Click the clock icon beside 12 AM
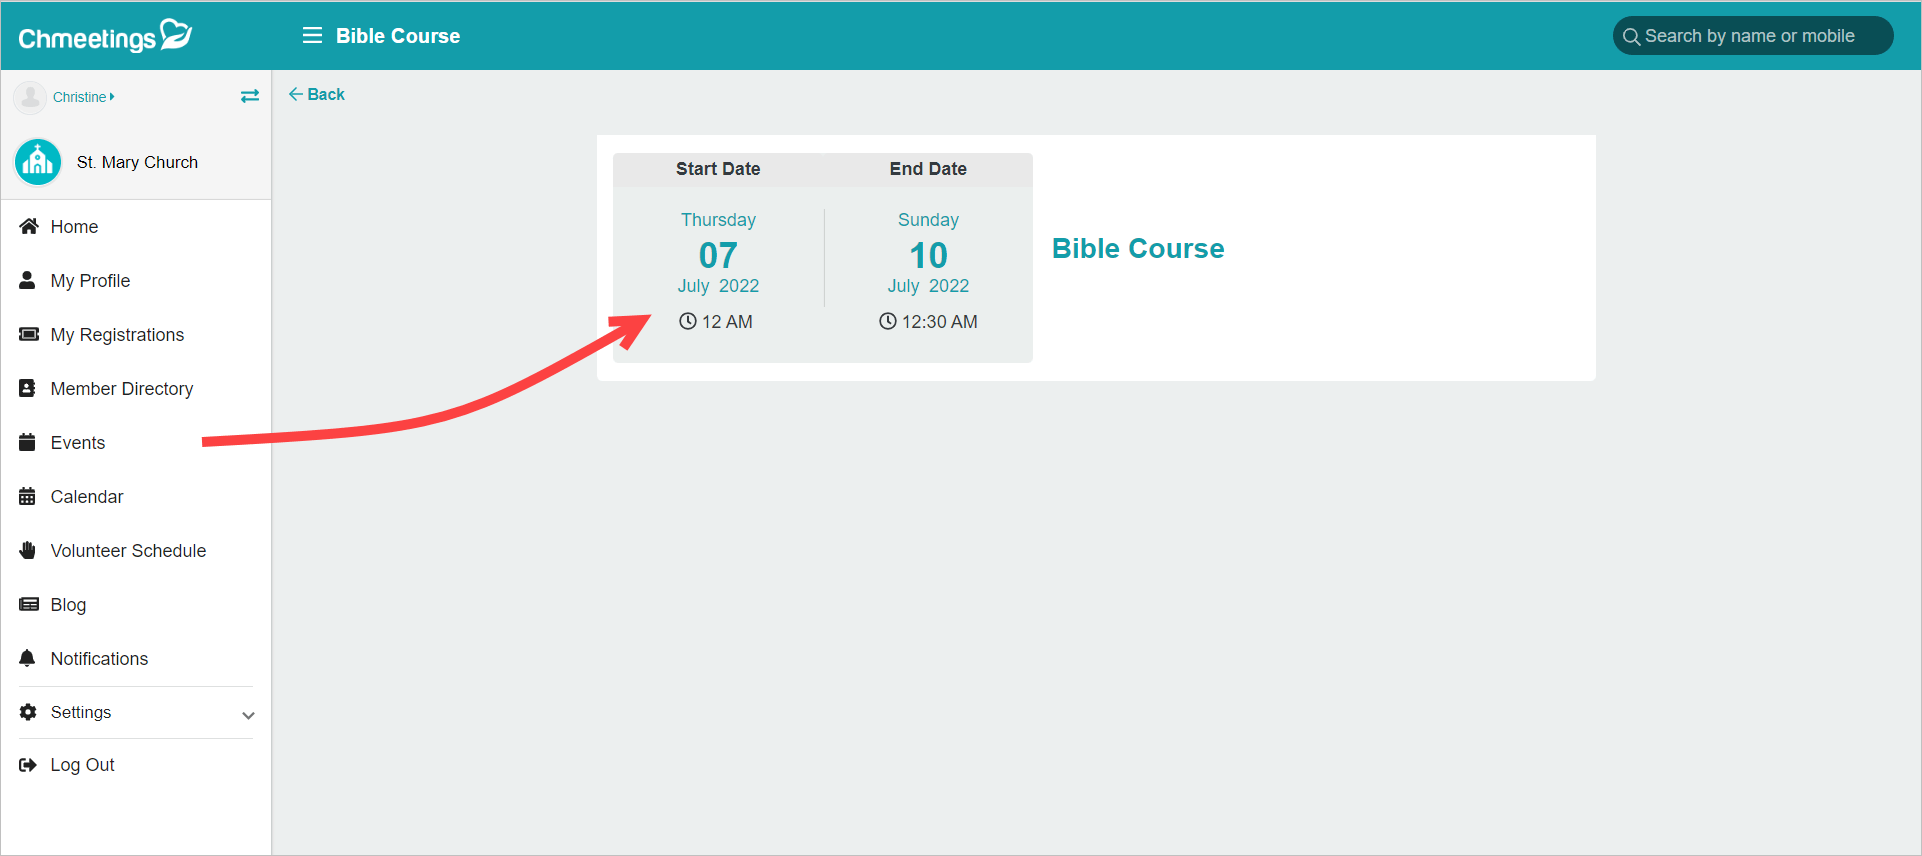Viewport: 1922px width, 856px height. tap(688, 321)
